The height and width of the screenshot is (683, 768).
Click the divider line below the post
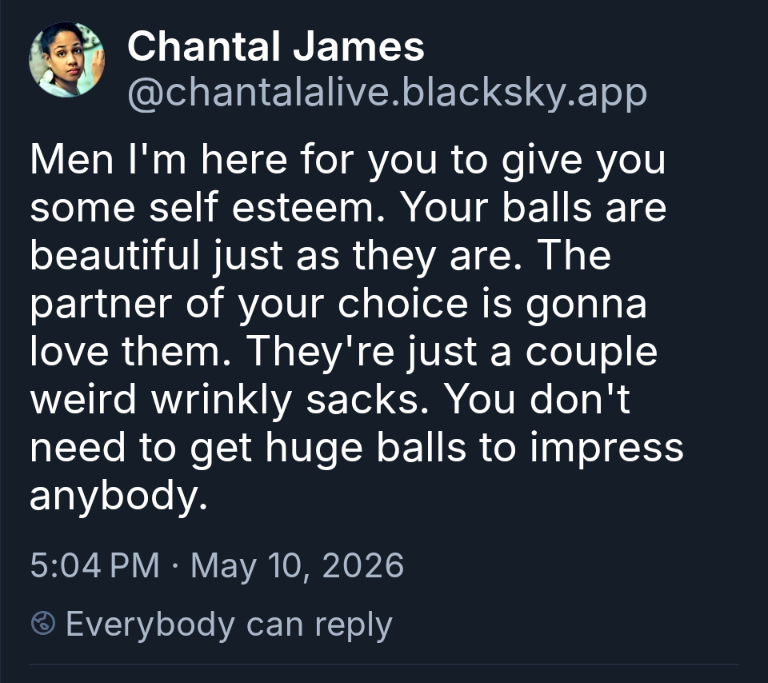pos(384,664)
